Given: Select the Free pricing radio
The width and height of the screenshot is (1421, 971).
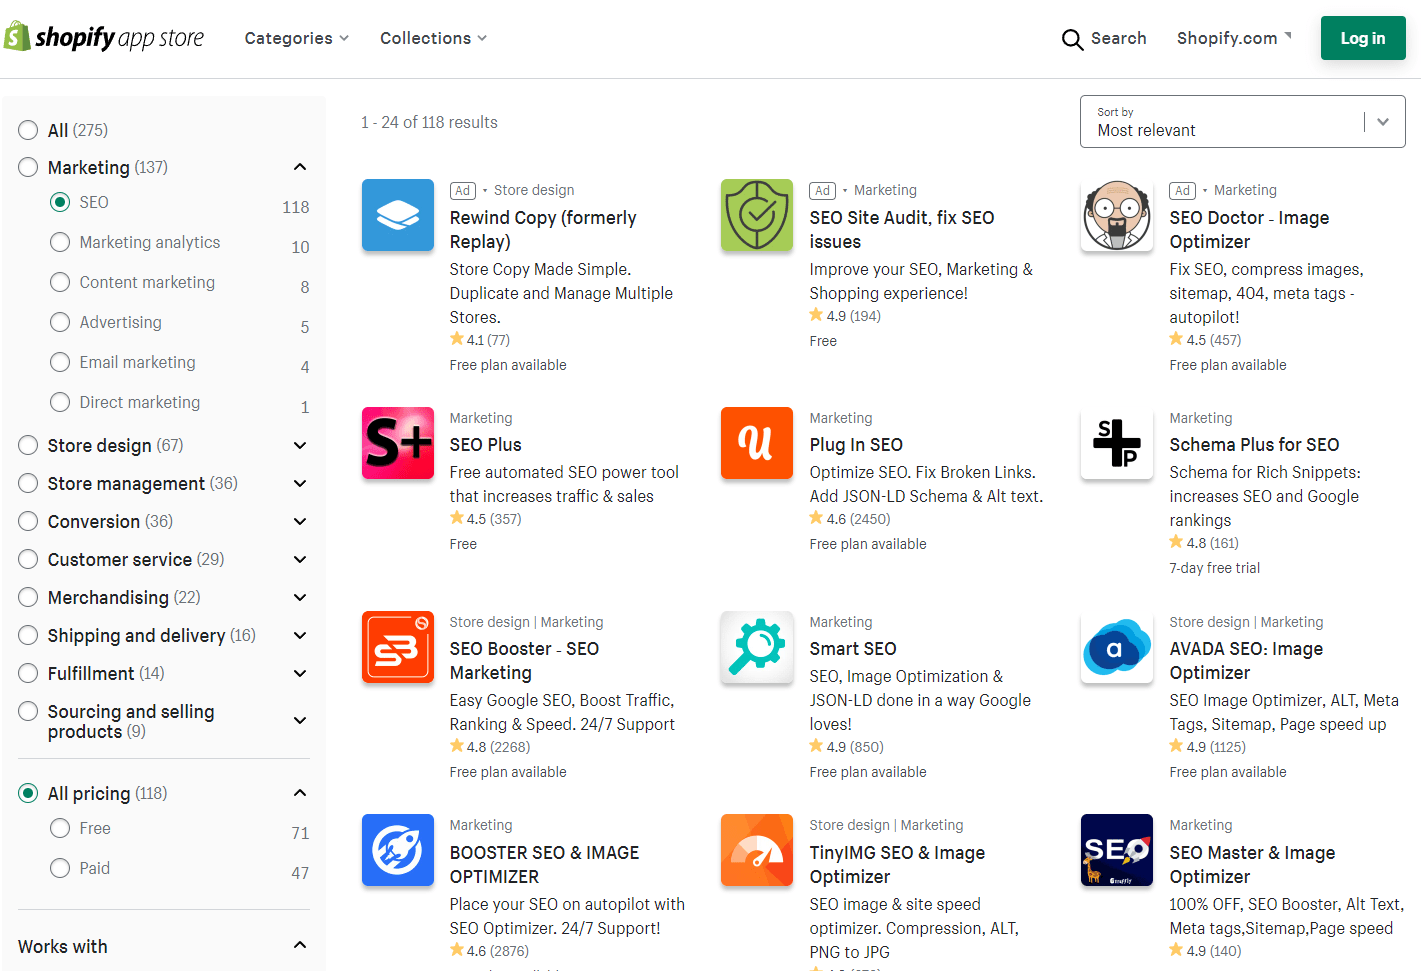Looking at the screenshot, I should click(x=60, y=828).
